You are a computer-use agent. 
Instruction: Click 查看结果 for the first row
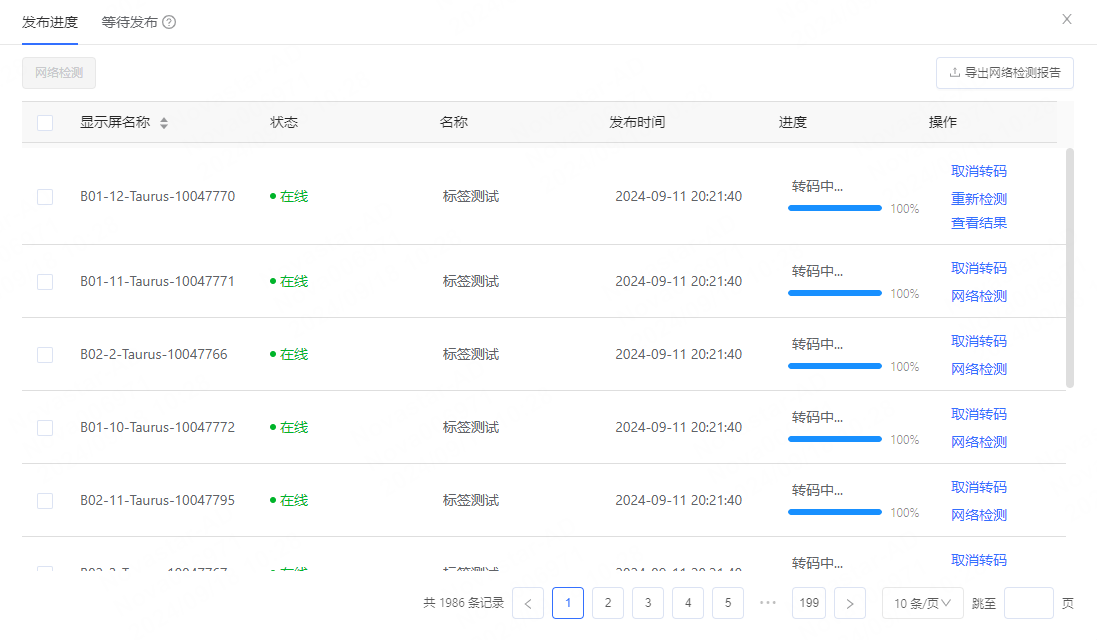point(978,223)
